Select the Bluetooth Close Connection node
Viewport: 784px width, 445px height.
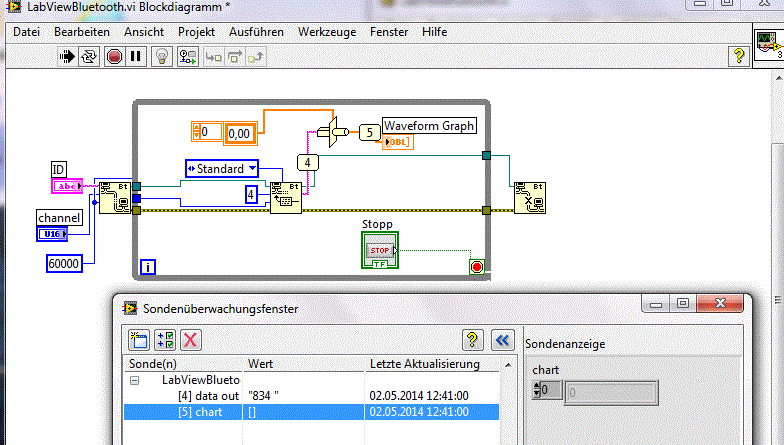tap(530, 198)
